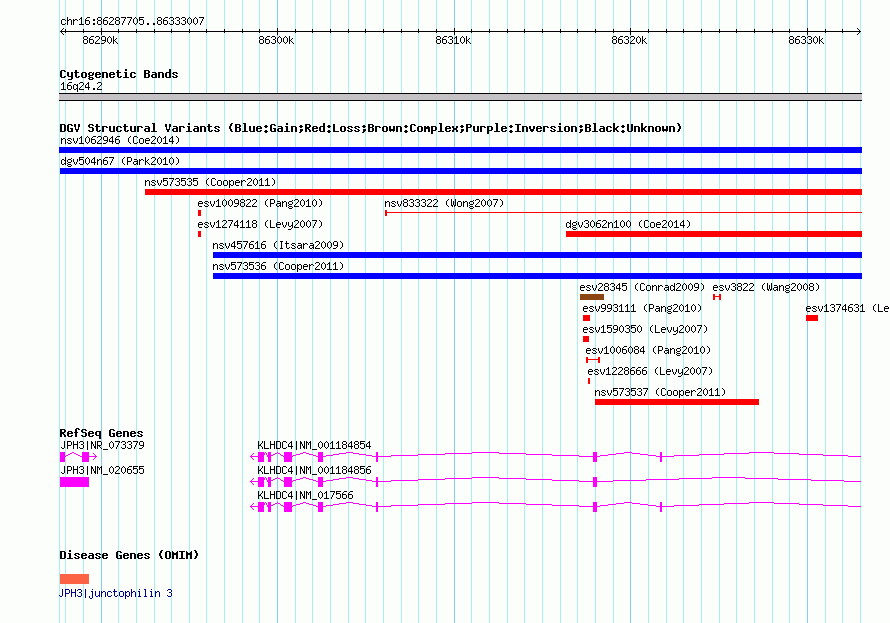Click the nsv833322 (Wong2007) variant label

(444, 203)
